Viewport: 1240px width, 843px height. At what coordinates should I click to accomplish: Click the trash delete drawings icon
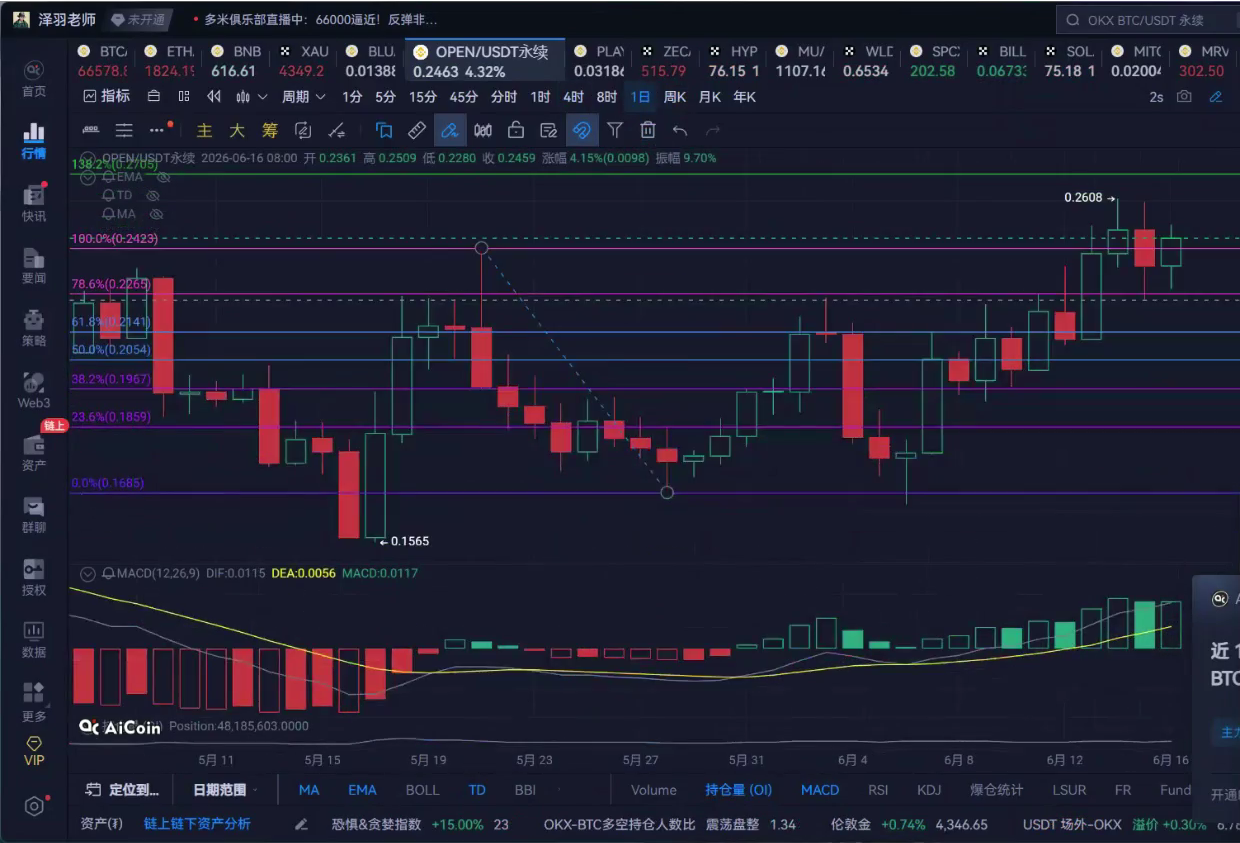[648, 130]
